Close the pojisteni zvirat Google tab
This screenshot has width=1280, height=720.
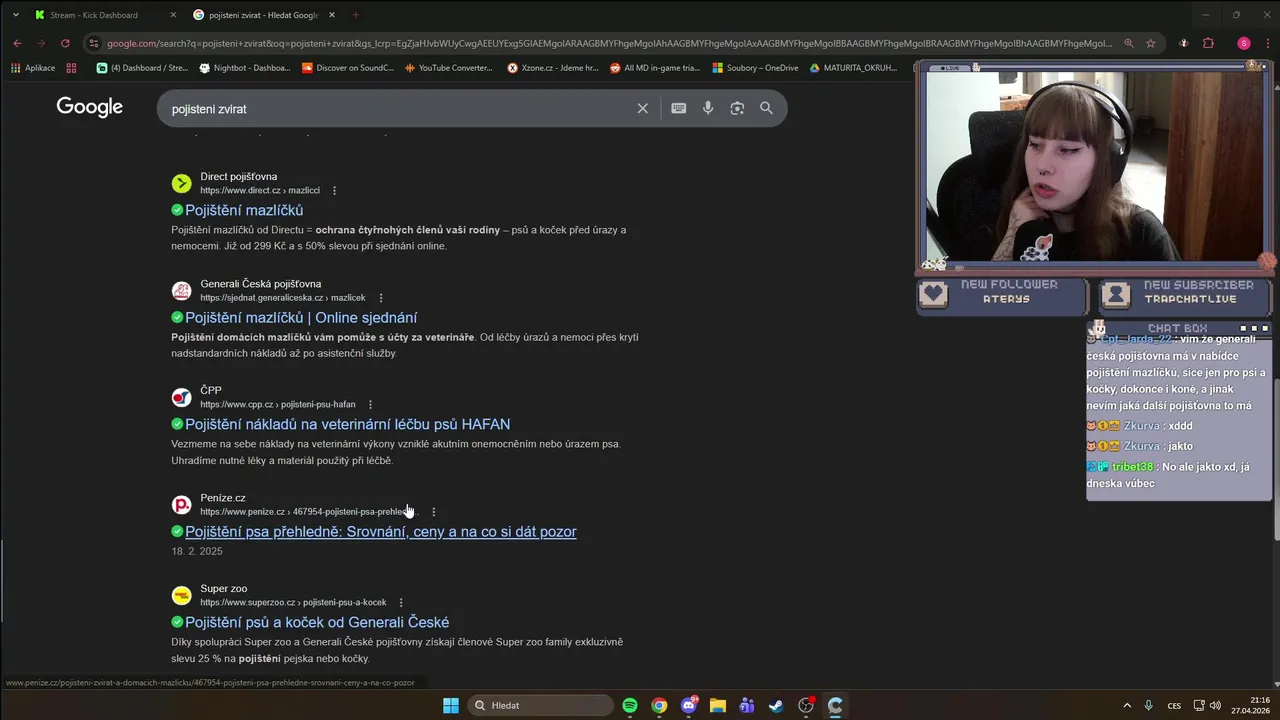(332, 15)
